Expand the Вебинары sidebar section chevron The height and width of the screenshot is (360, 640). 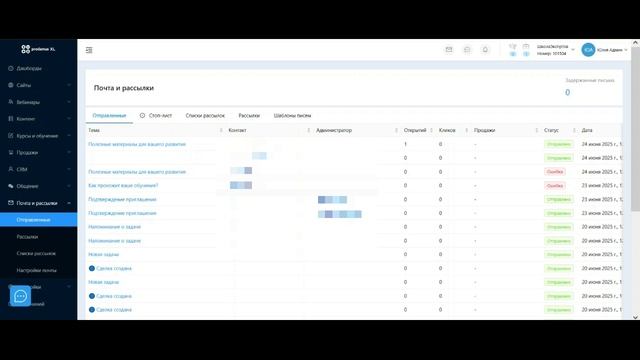tap(69, 102)
